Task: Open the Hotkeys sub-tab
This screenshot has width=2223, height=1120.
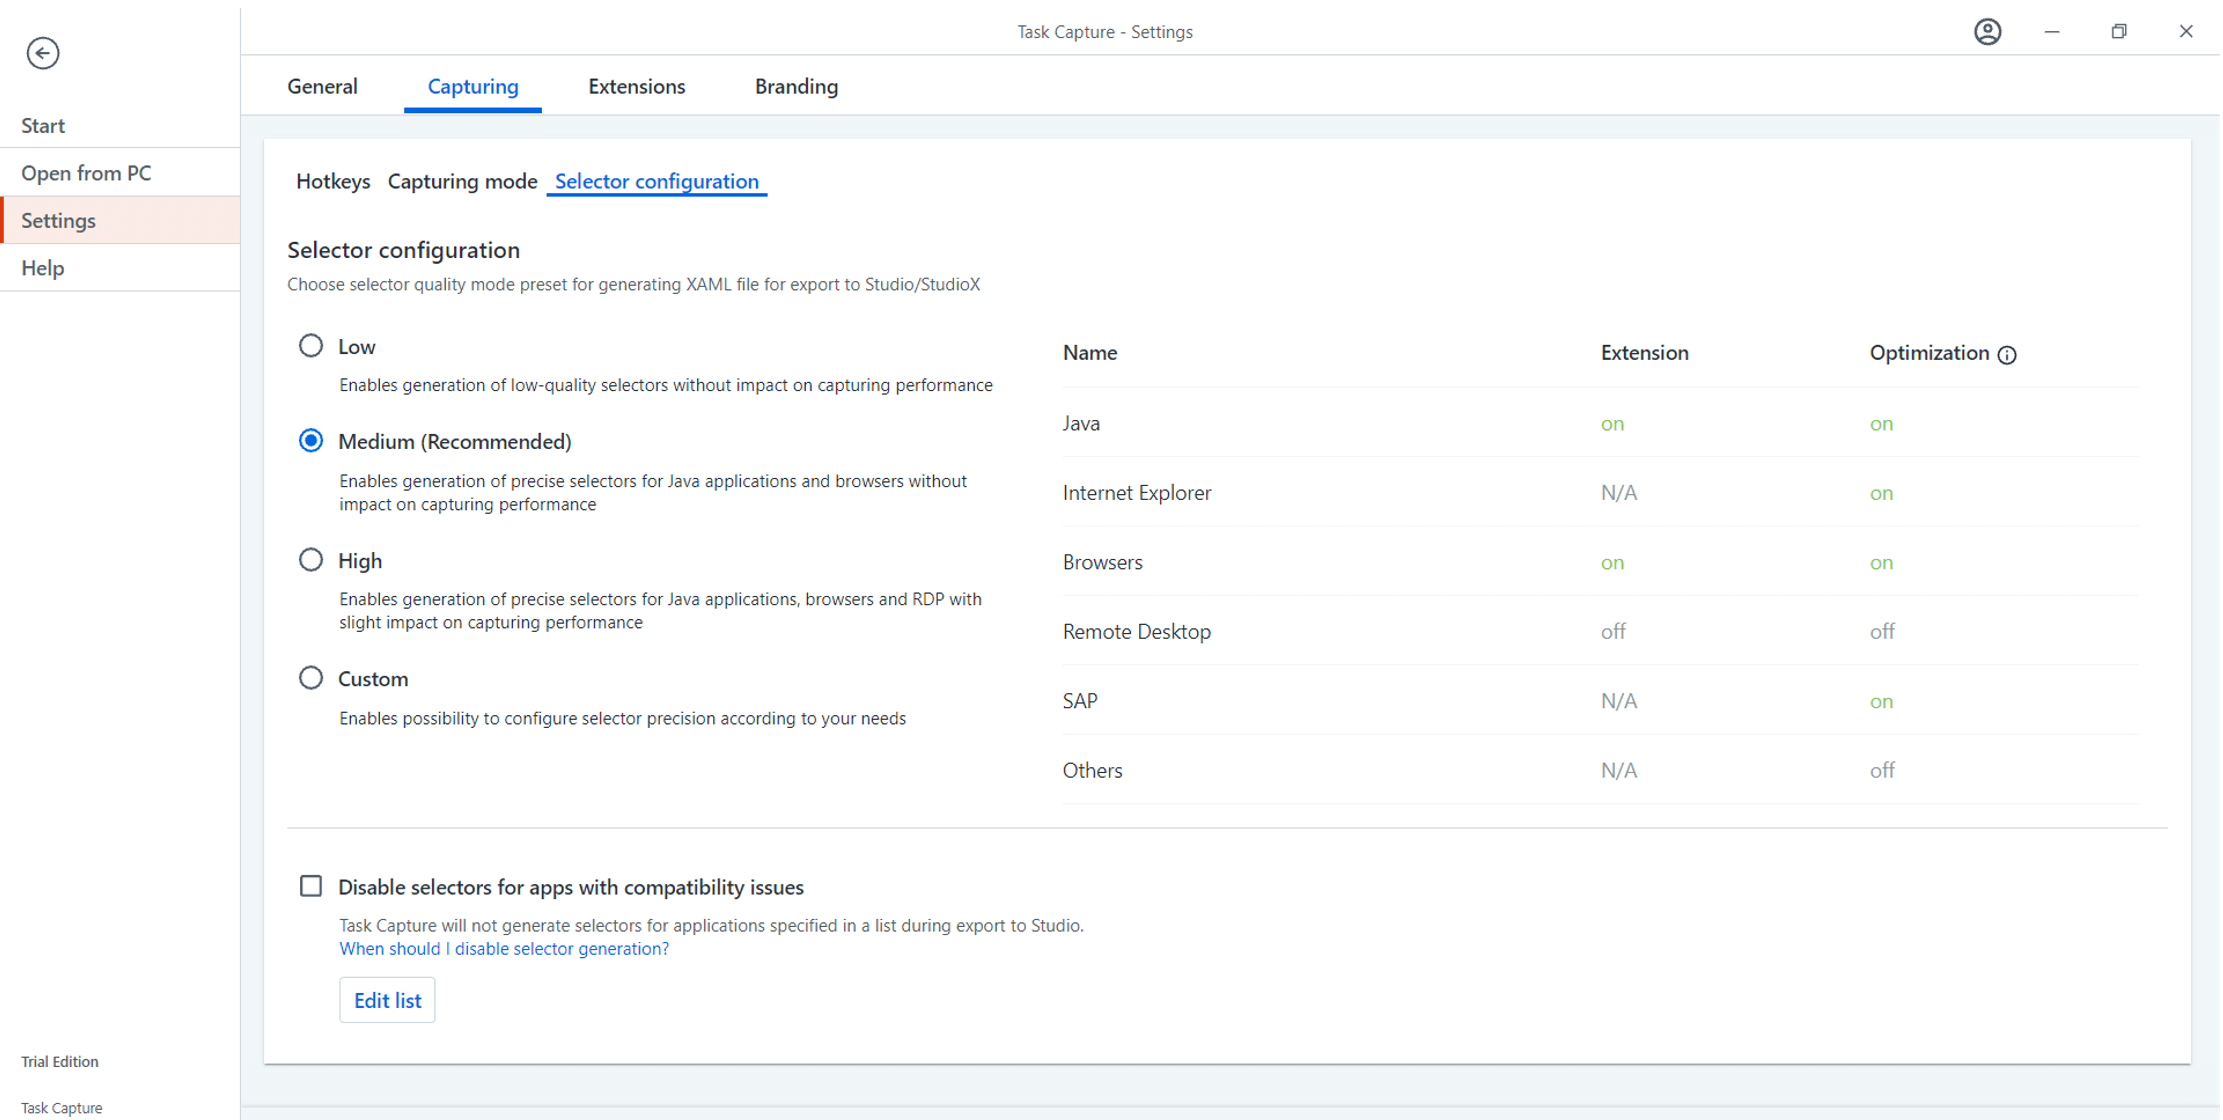Action: click(333, 181)
